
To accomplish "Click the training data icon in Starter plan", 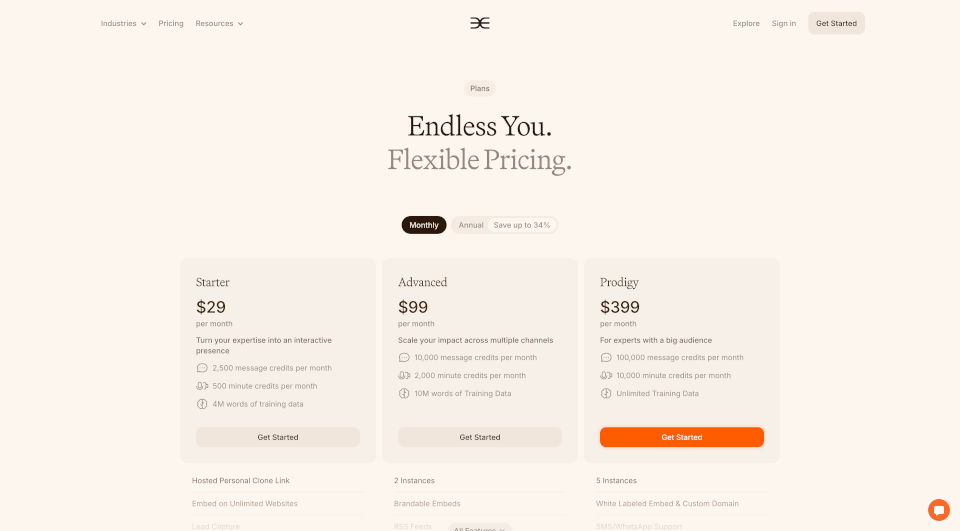I will click(202, 404).
